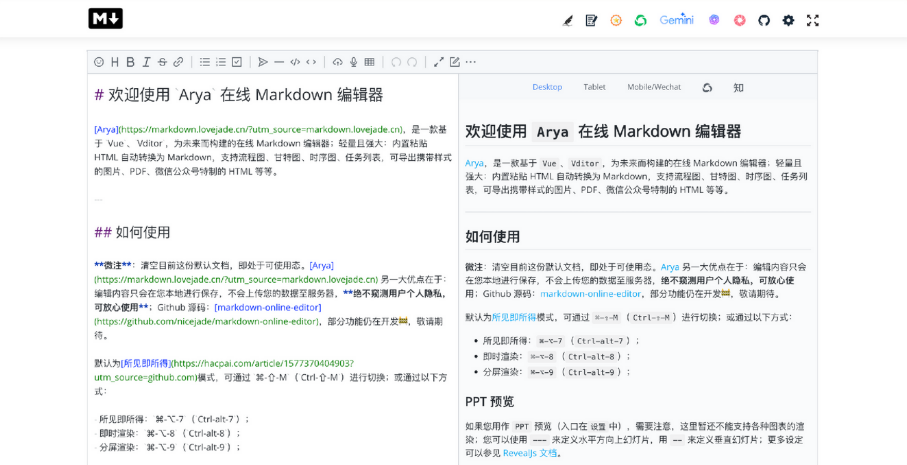Screen dimensions: 907x465
Task: Open the Arya link before '另一大优点在于' in preview
Action: [670, 267]
